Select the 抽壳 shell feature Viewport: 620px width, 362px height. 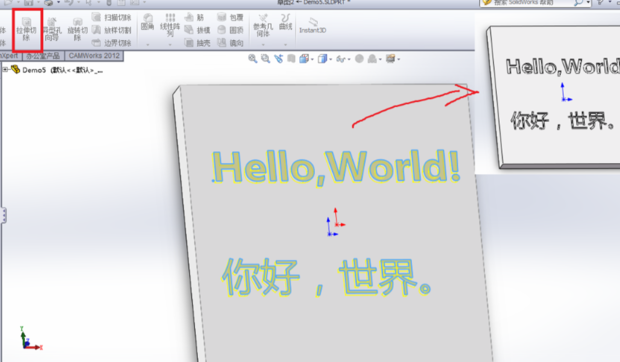[x=197, y=43]
